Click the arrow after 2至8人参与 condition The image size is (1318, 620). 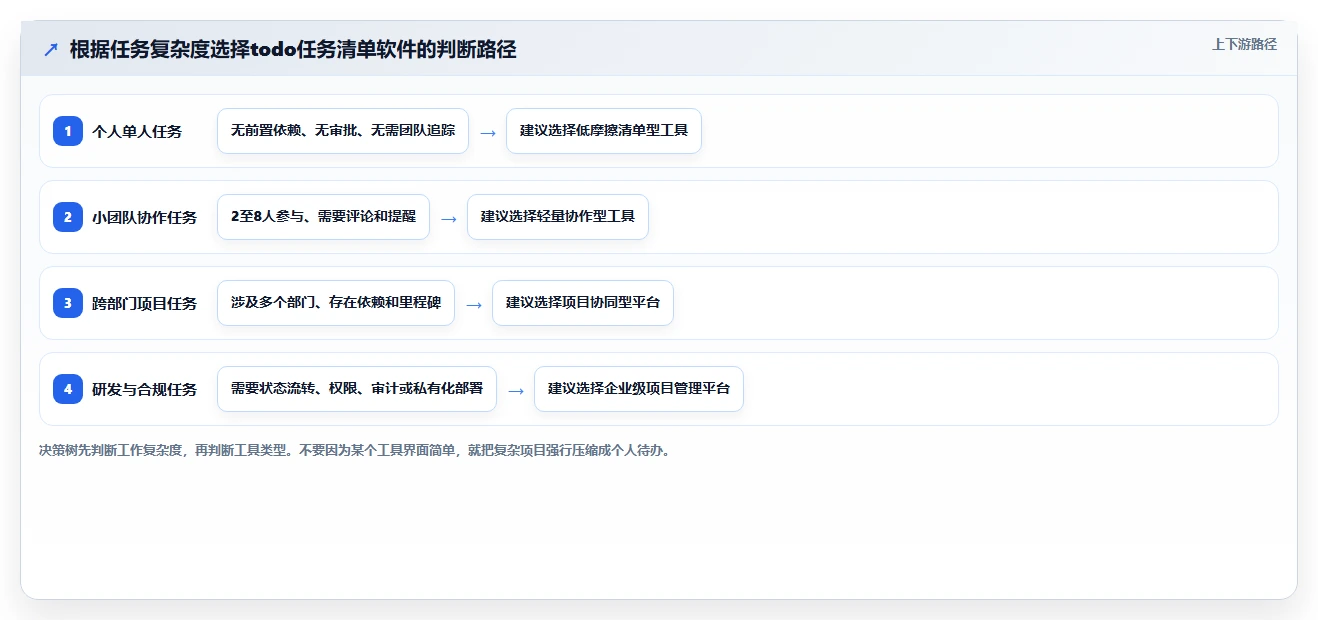click(x=448, y=218)
